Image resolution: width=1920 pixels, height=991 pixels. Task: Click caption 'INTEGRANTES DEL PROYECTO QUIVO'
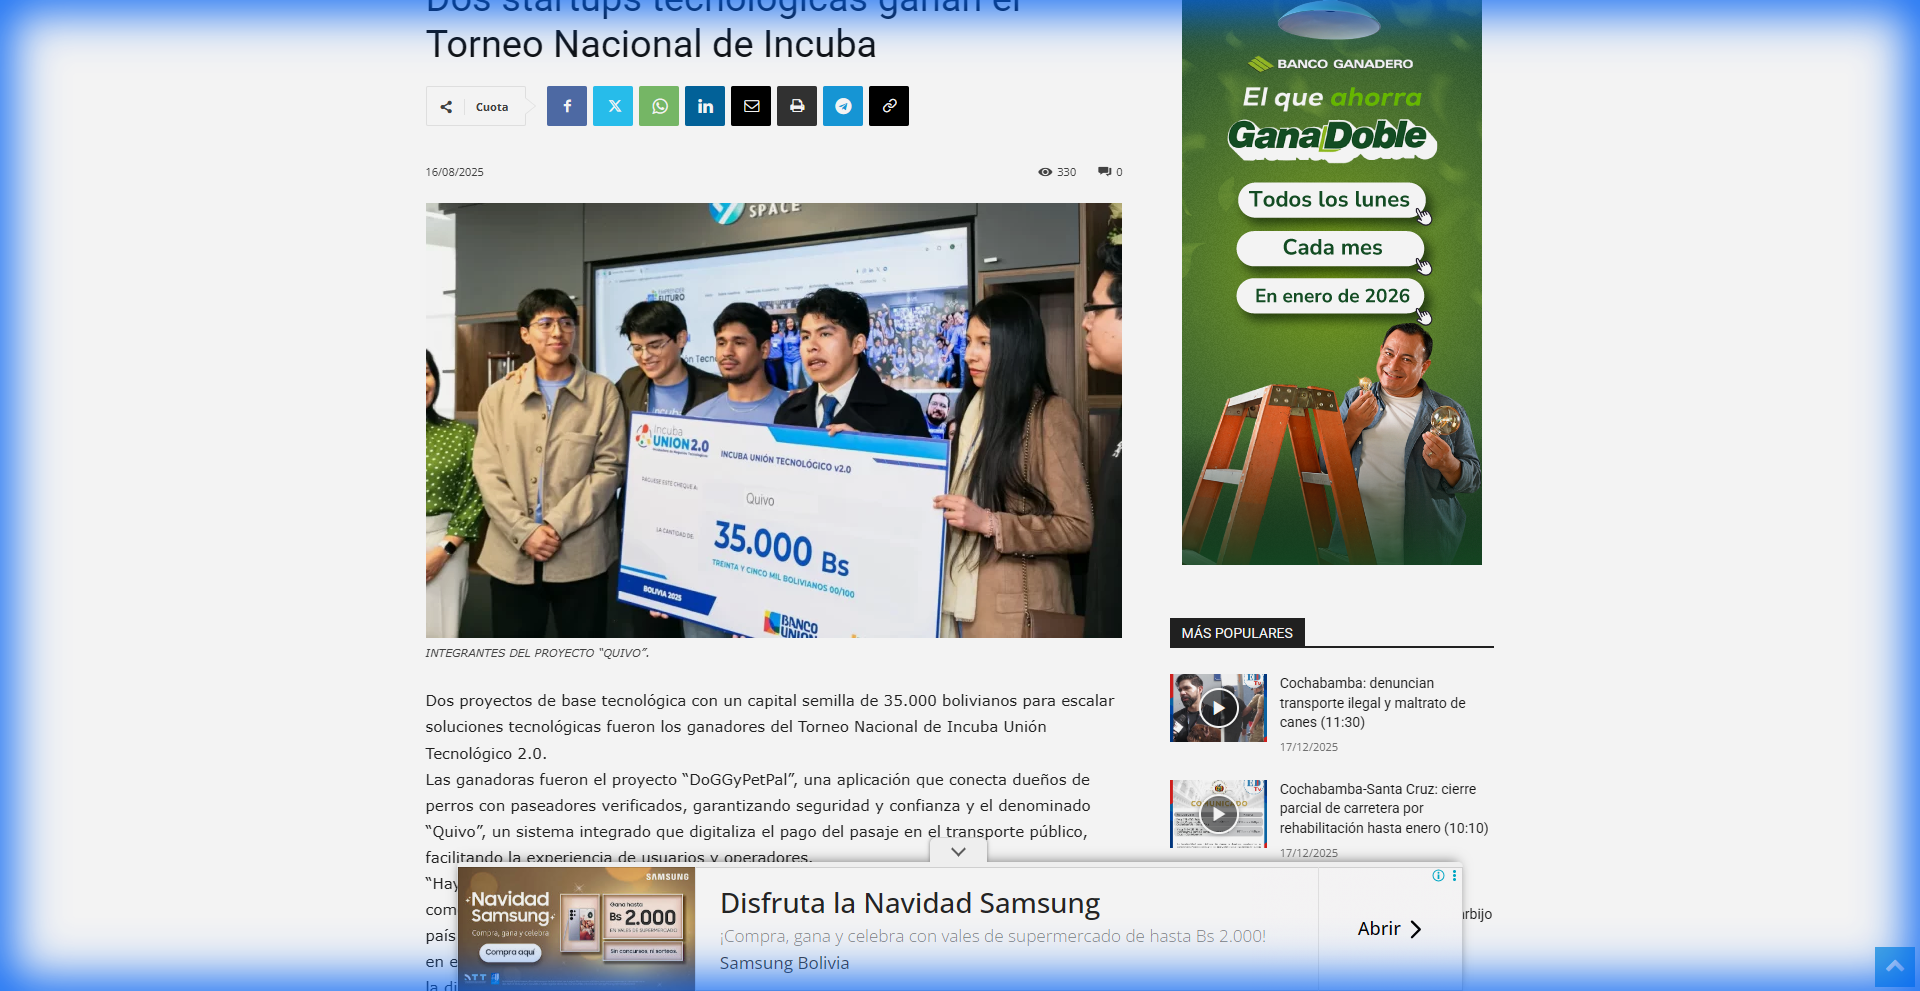pos(537,653)
